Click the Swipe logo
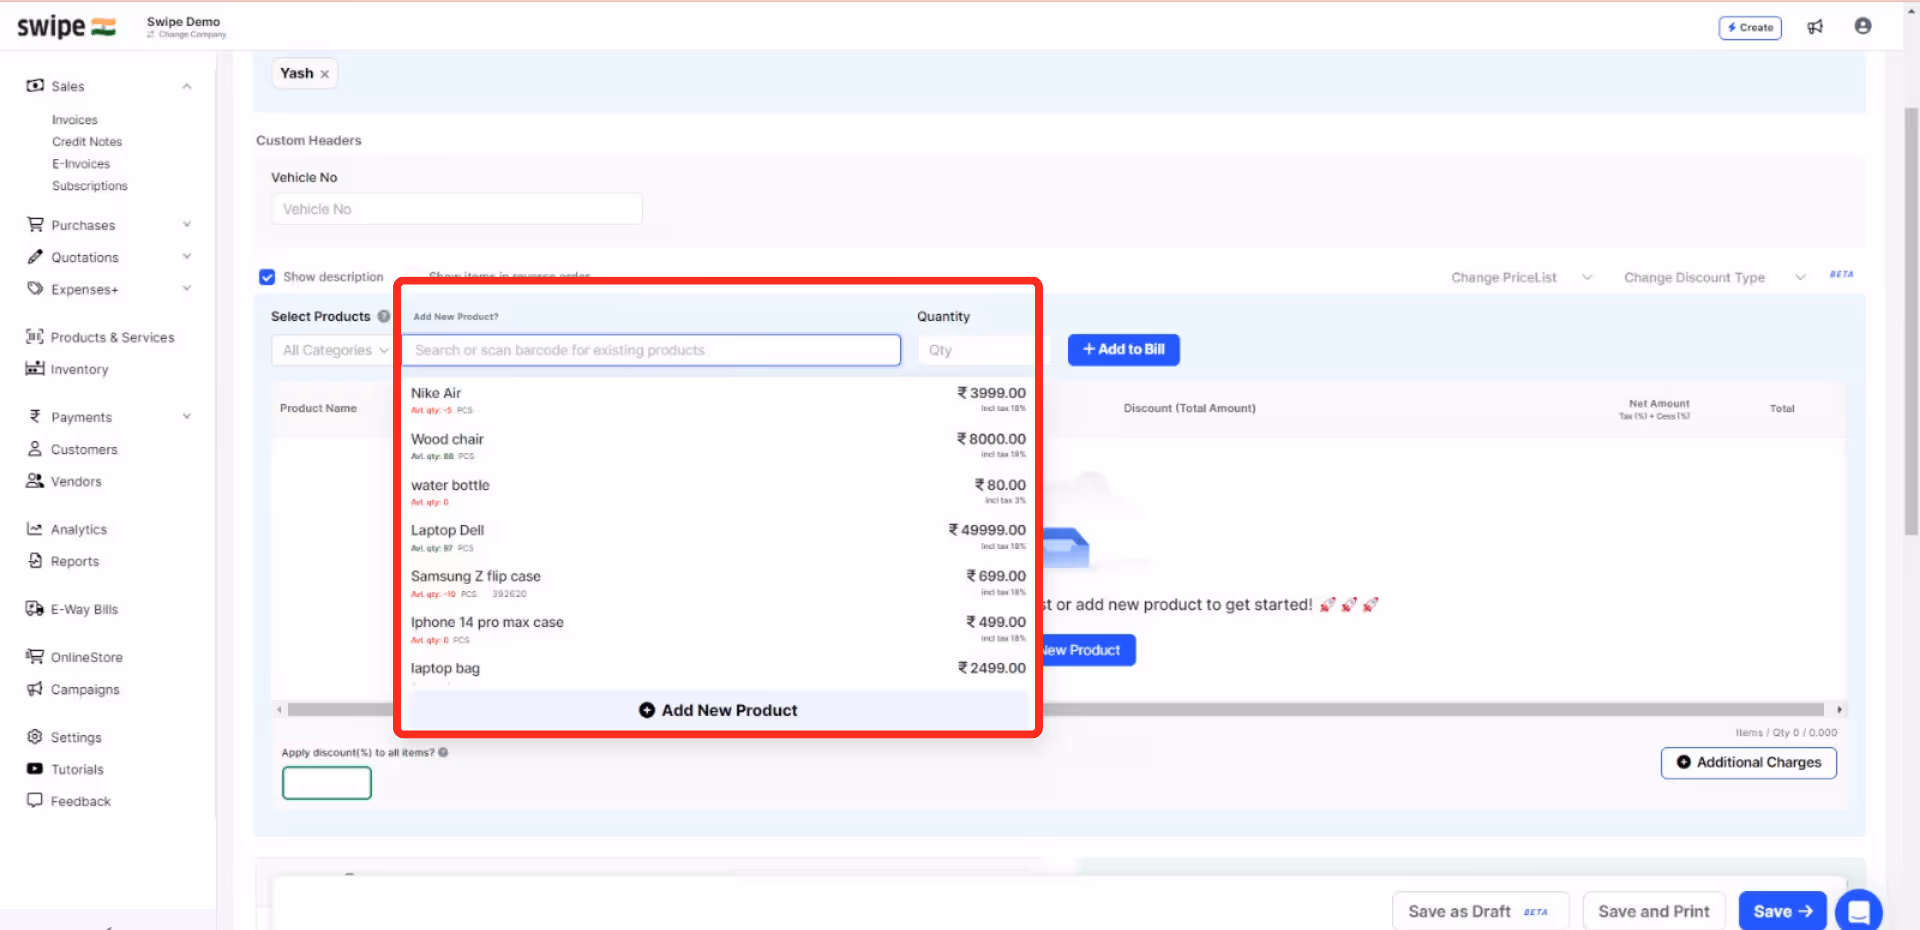This screenshot has width=1920, height=930. [66, 27]
